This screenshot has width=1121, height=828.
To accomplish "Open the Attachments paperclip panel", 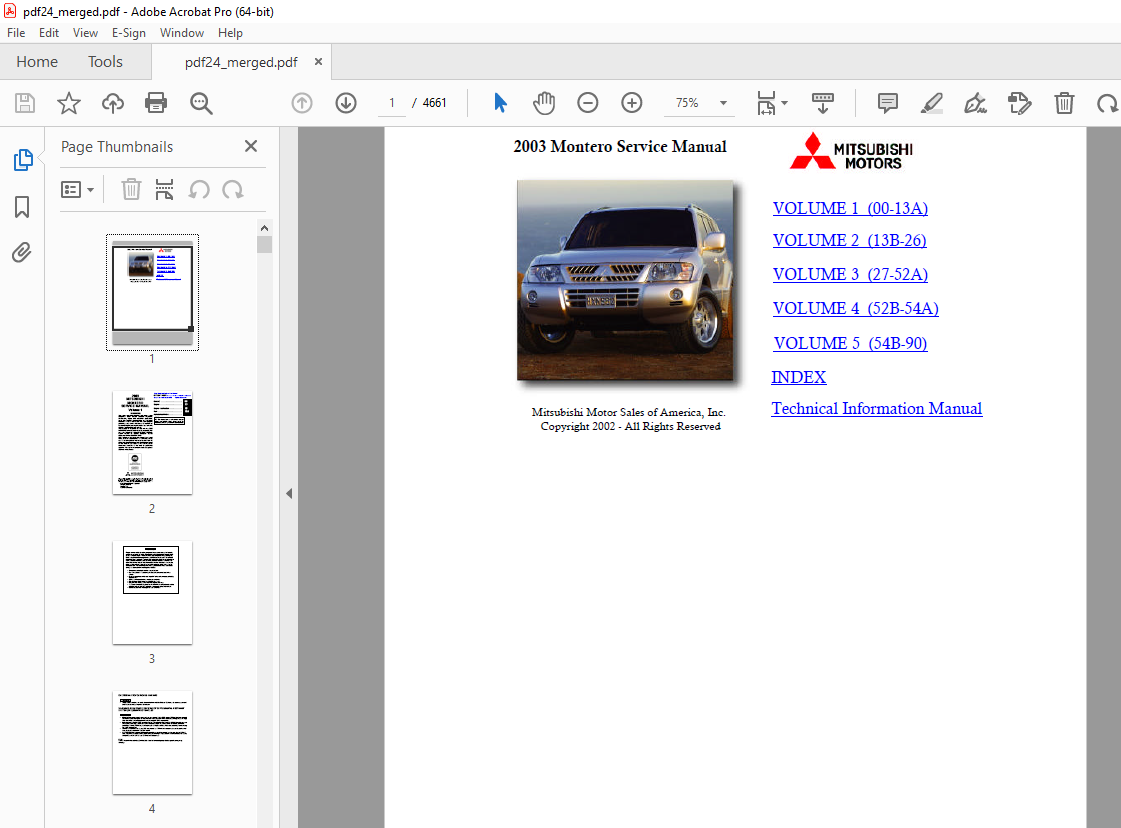I will [x=22, y=253].
